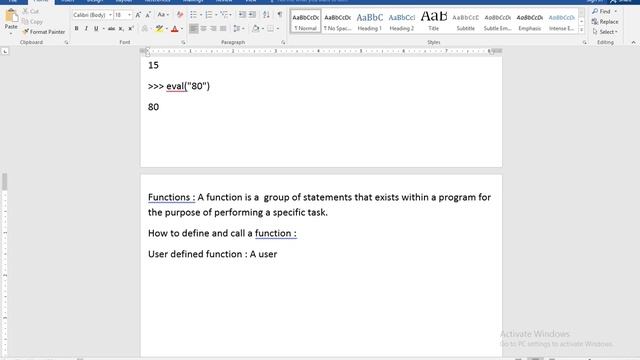Sort the selected text
Image resolution: width=640 pixels, height=360 pixels.
[266, 15]
